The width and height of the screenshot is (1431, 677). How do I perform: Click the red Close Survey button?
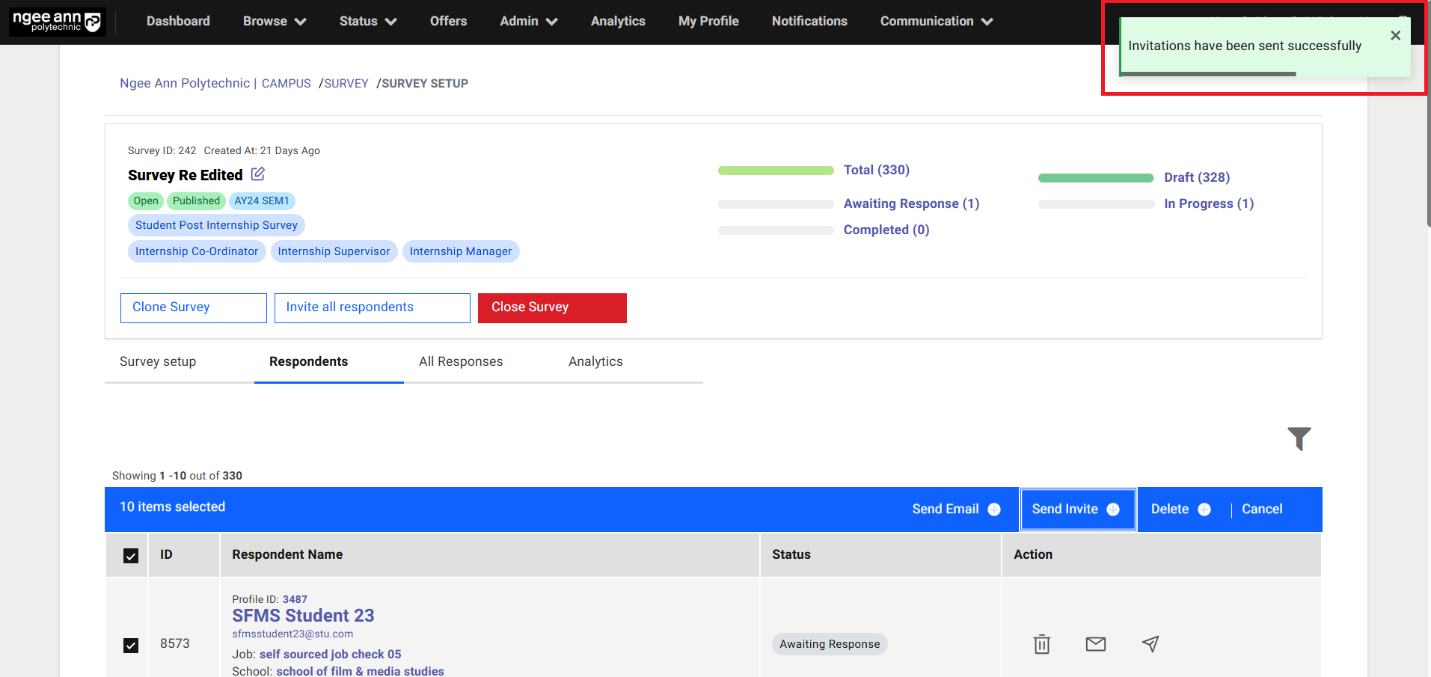(x=552, y=307)
